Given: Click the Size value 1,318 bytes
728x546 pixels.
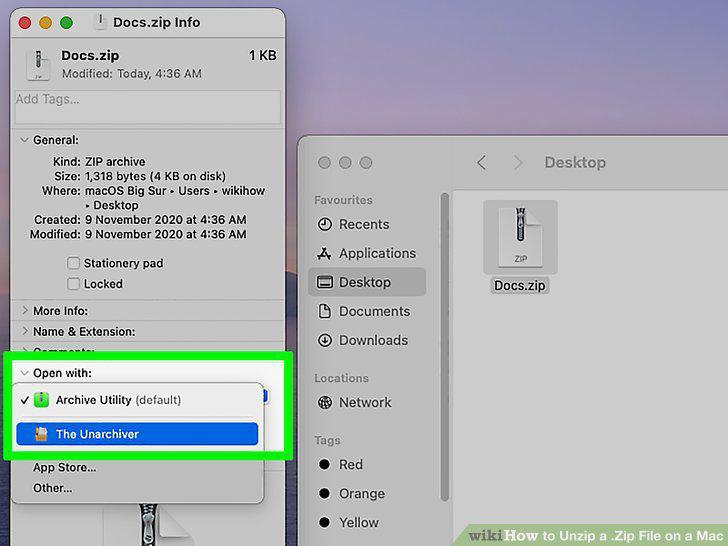Looking at the screenshot, I should tap(155, 176).
